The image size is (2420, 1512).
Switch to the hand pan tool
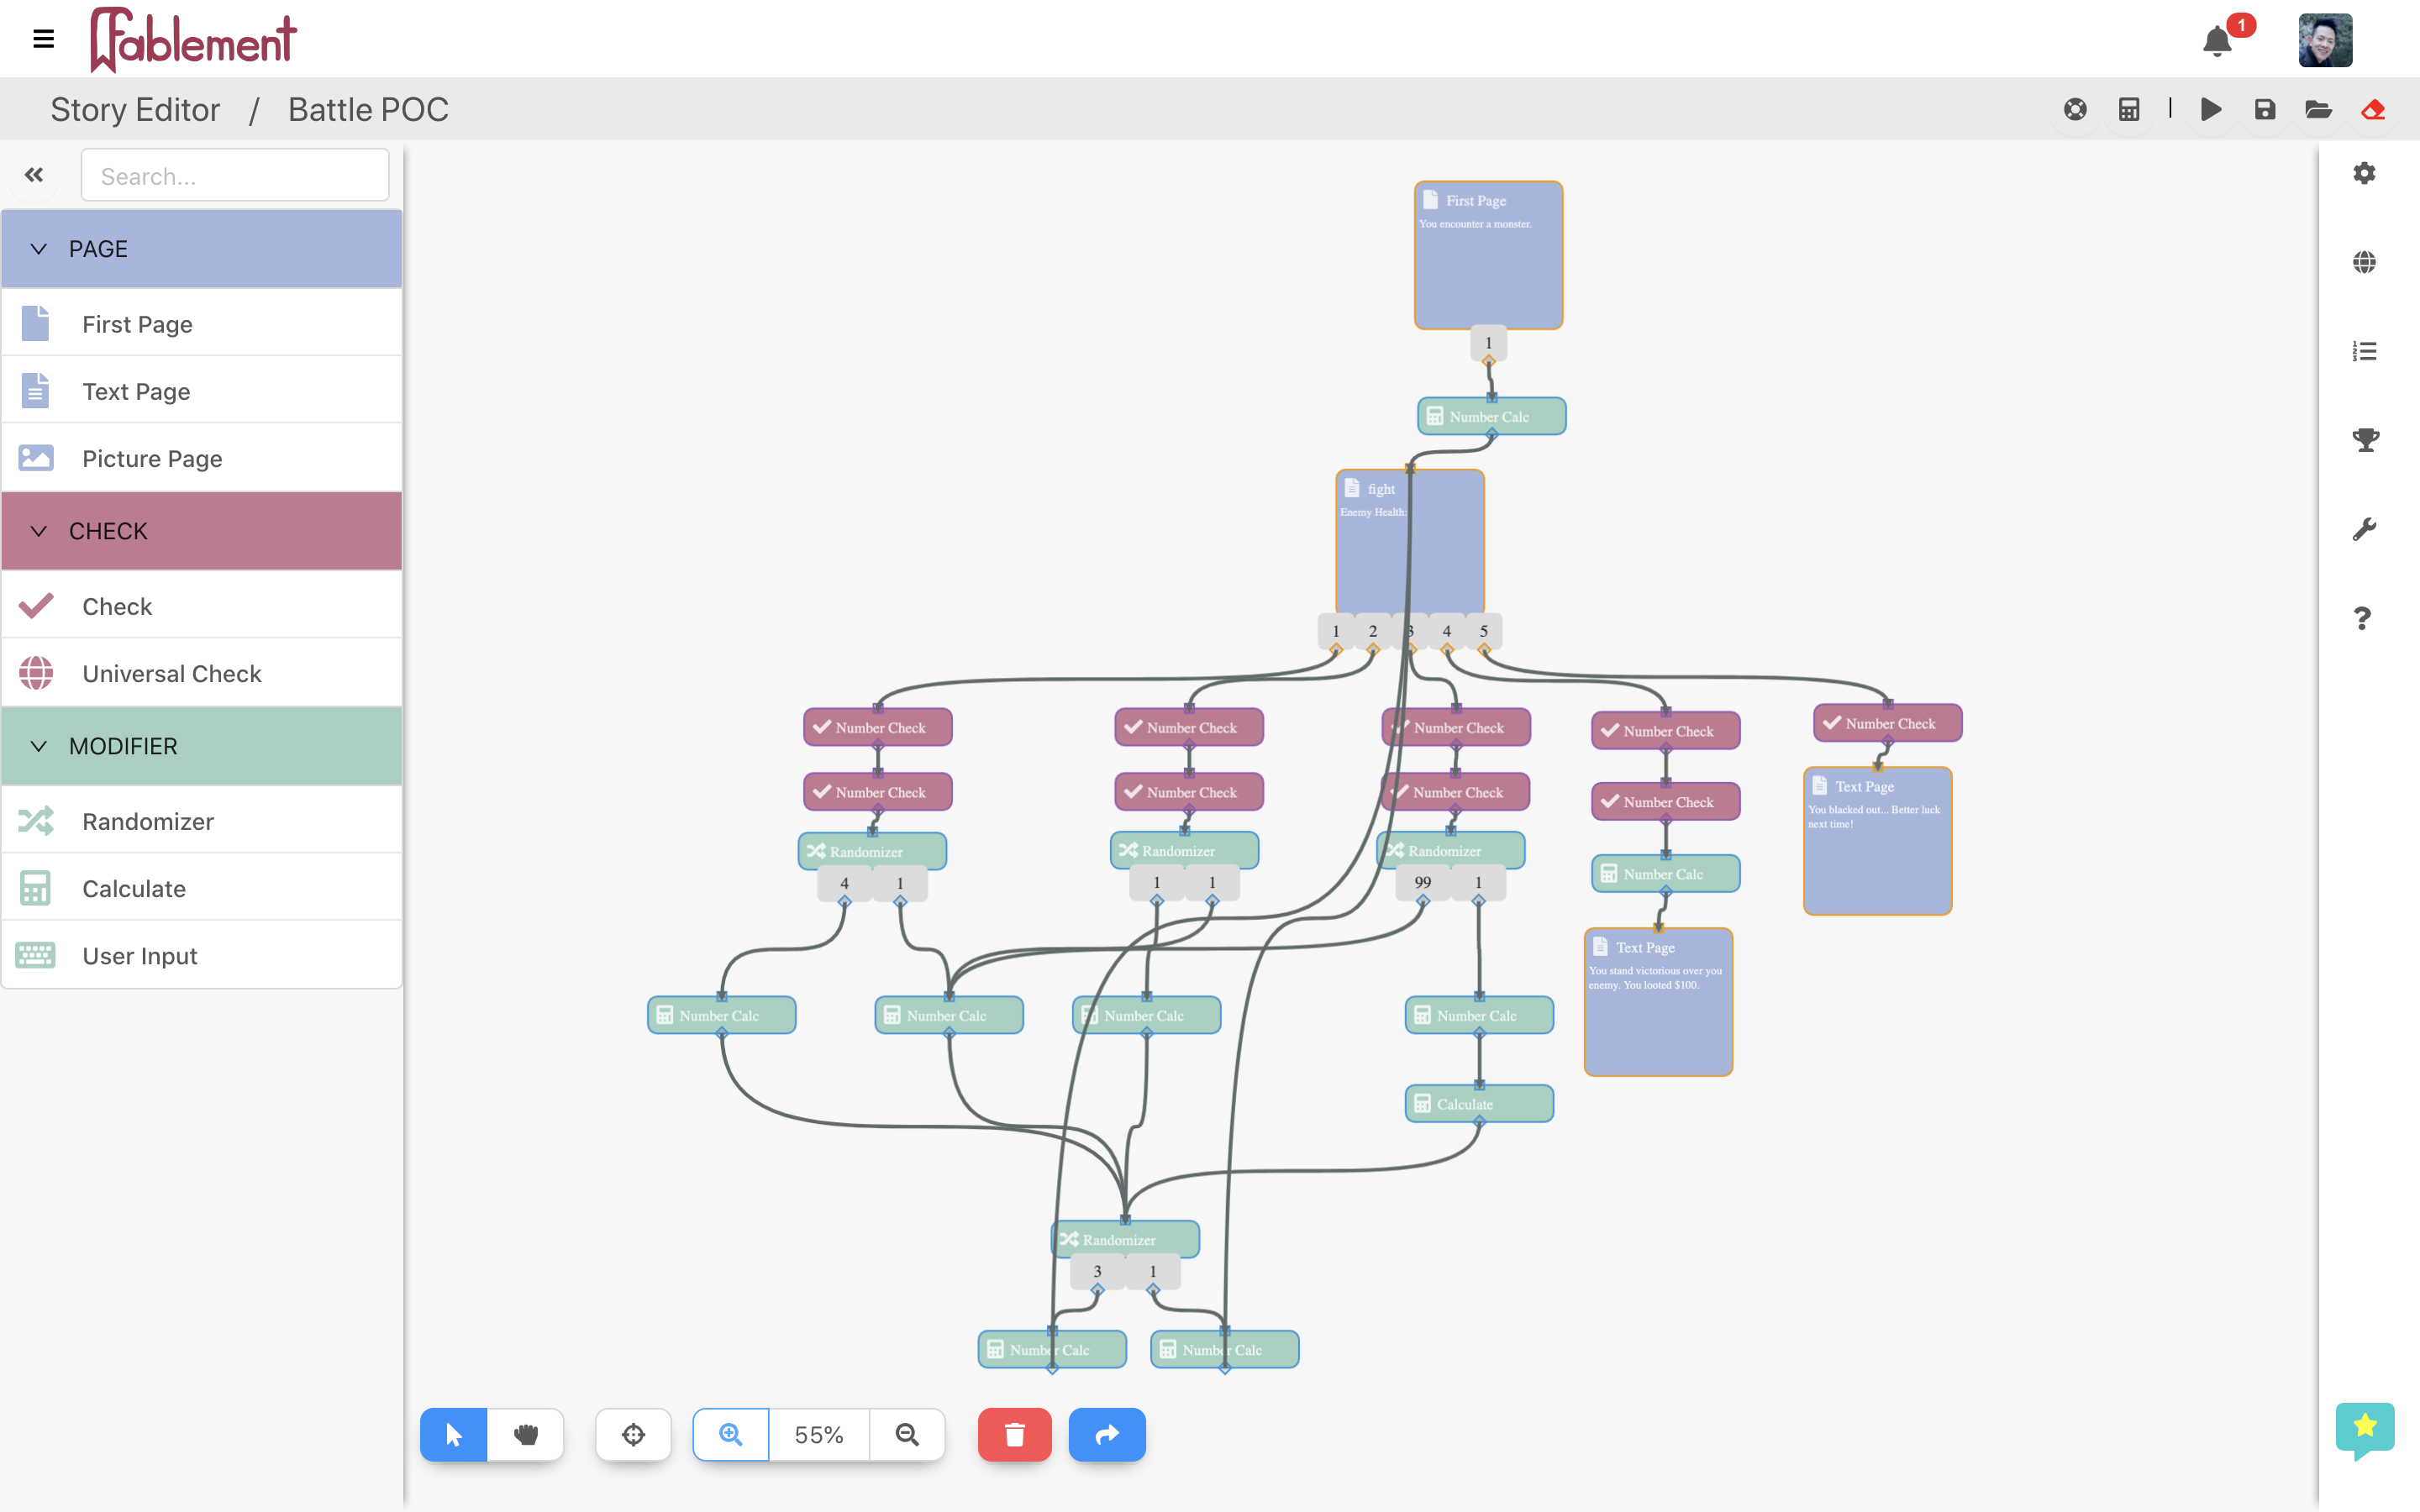point(526,1434)
